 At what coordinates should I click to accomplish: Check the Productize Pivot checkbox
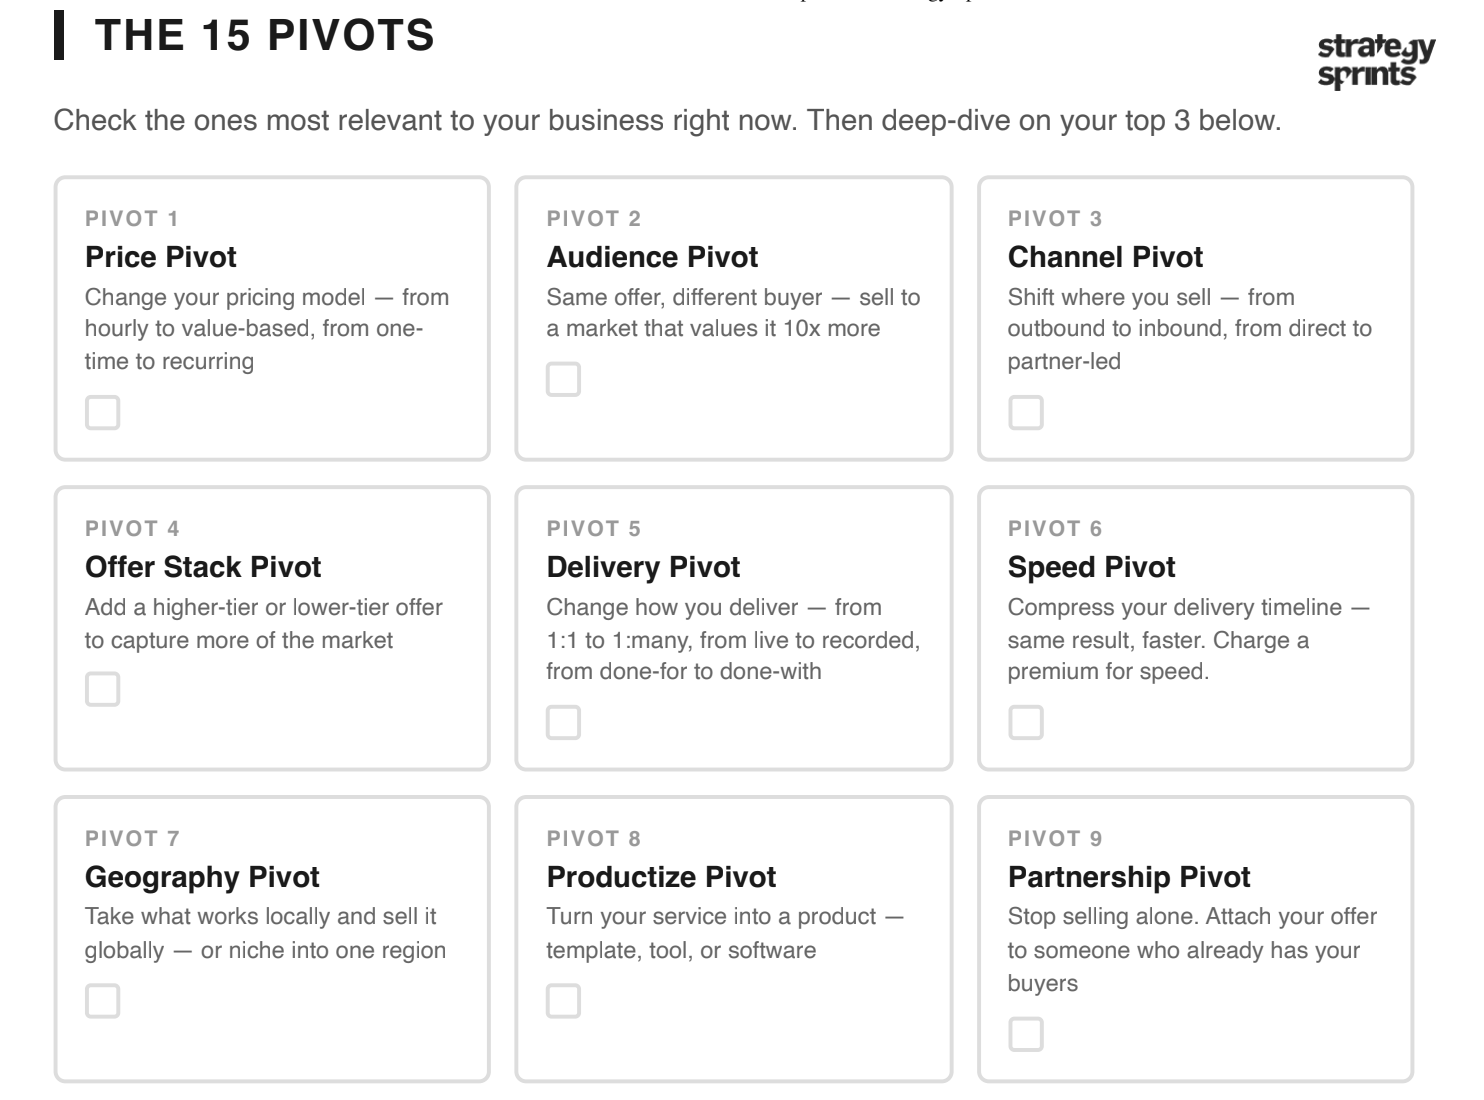(563, 1001)
